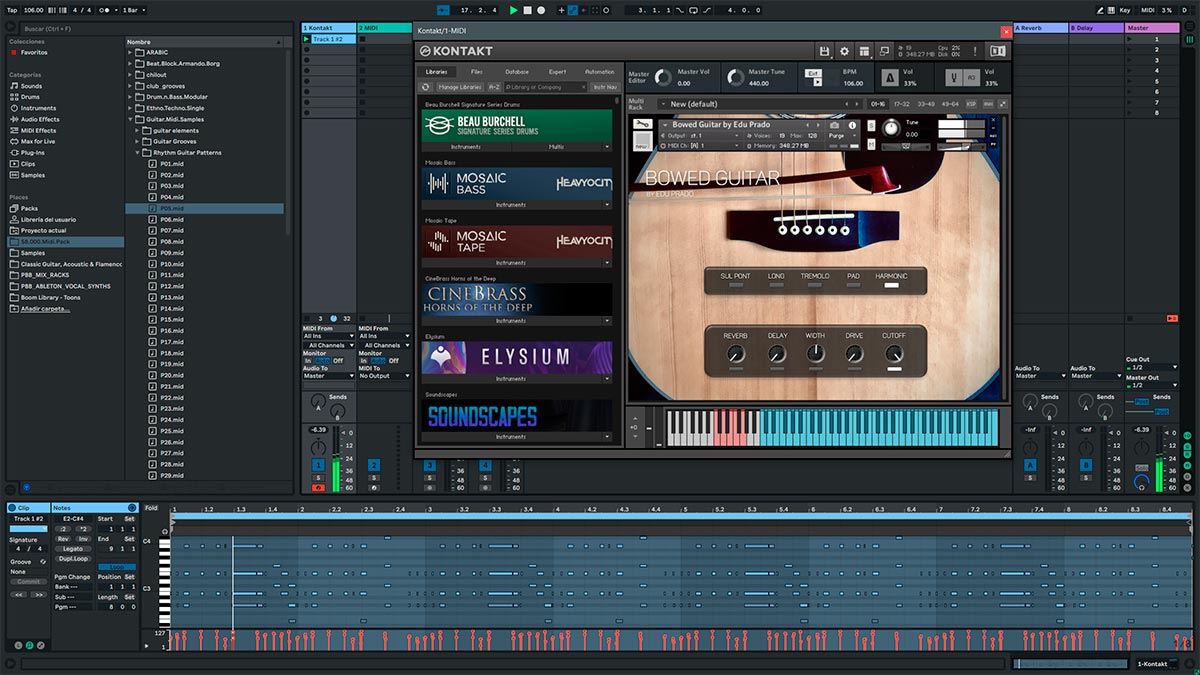Open the Files tab in Kontakt browser
1200x675 pixels.
[477, 72]
